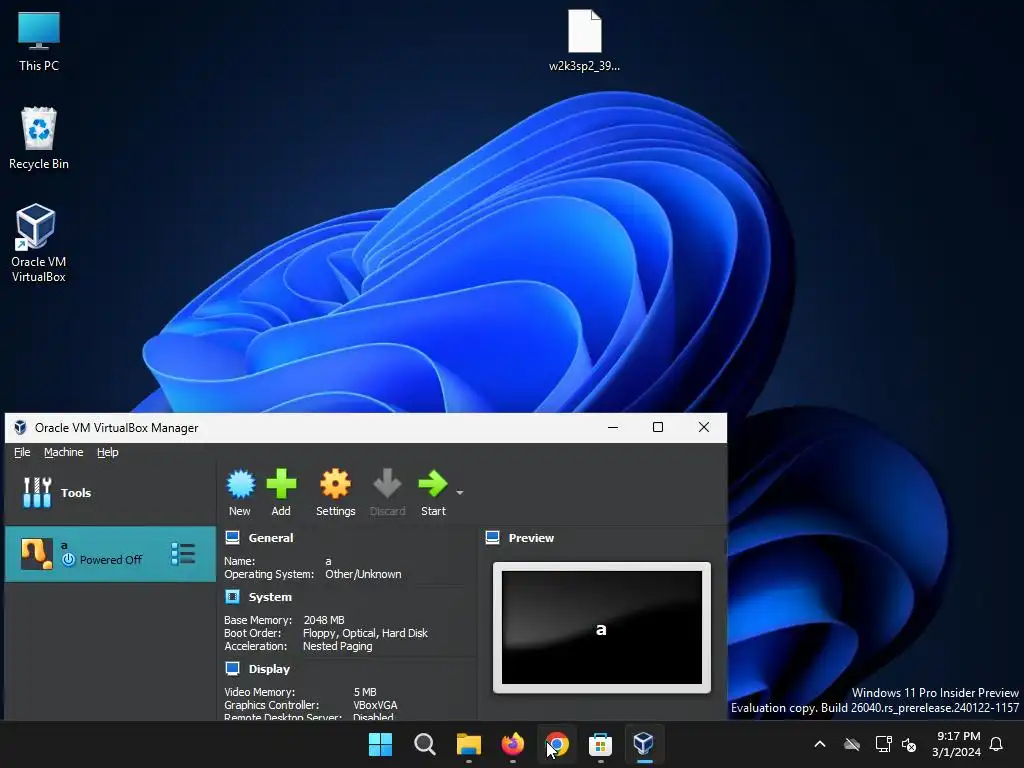
Task: Select the w2k3sp2_39... file on desktop
Action: pyautogui.click(x=584, y=40)
